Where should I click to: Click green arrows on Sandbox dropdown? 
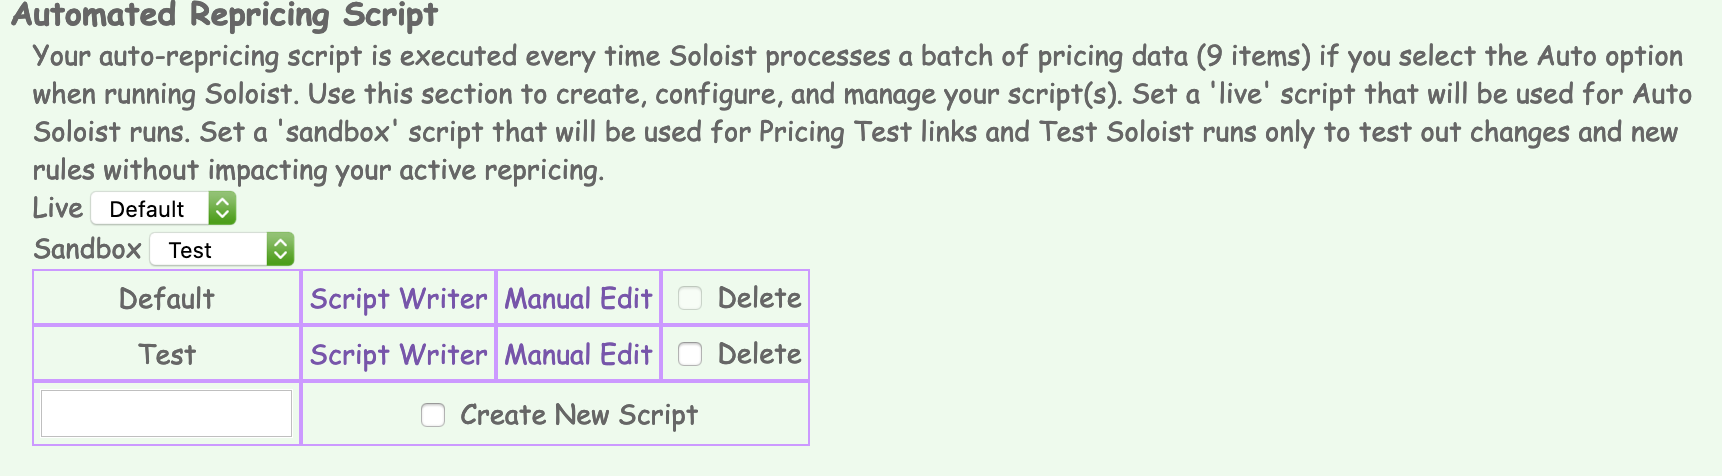click(280, 249)
